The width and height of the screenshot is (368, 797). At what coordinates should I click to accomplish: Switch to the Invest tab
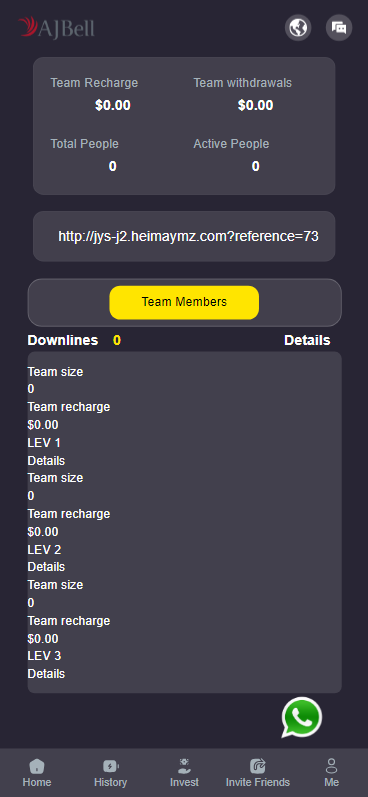tap(184, 773)
